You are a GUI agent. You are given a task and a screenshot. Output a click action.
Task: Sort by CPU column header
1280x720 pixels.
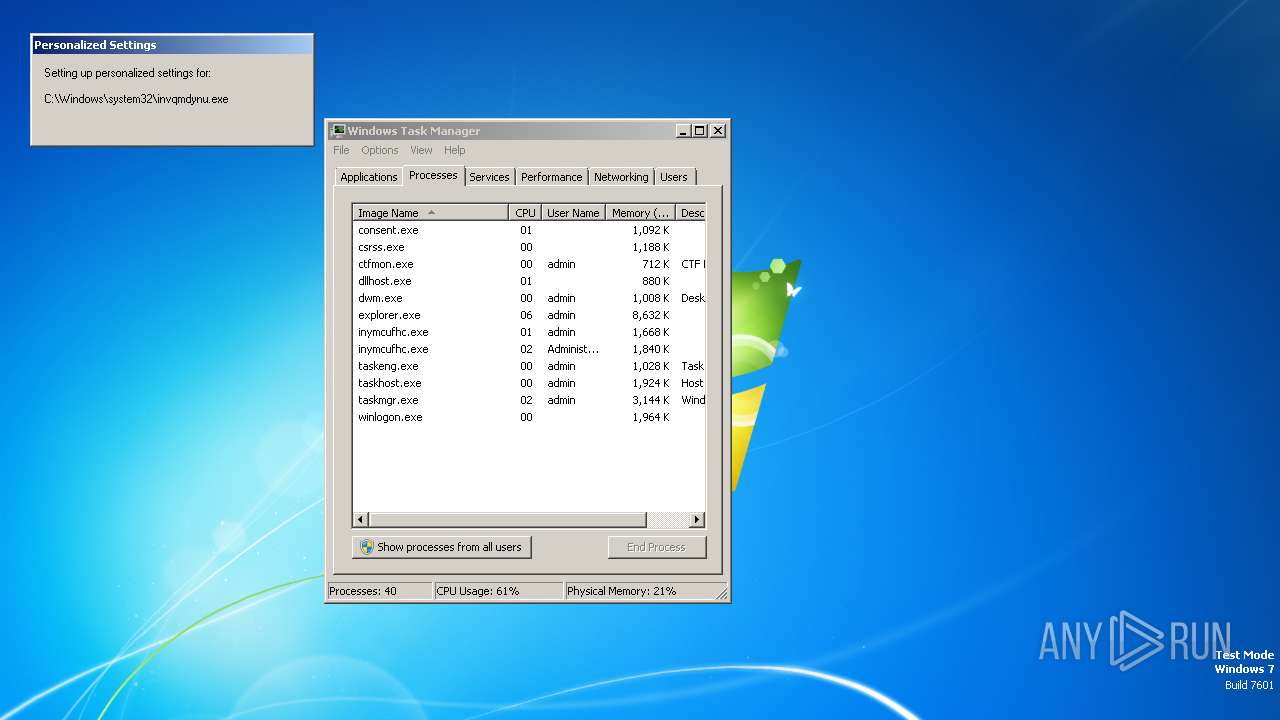pyautogui.click(x=526, y=213)
